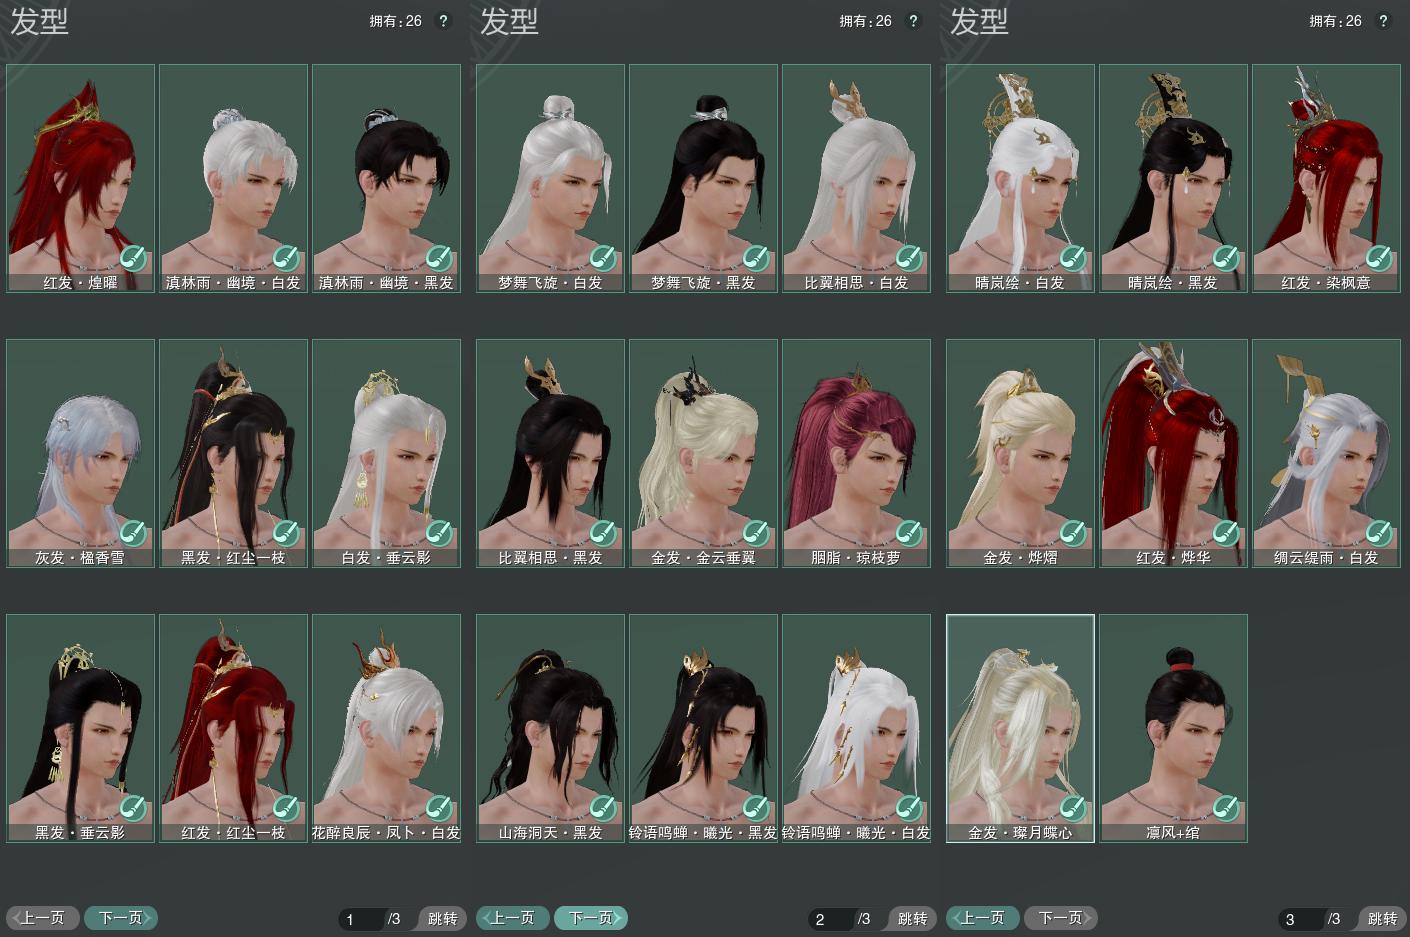
Task: Select the 铃语鸣蝉·曦光·白发 hairstyle thumbnail
Action: click(x=856, y=728)
